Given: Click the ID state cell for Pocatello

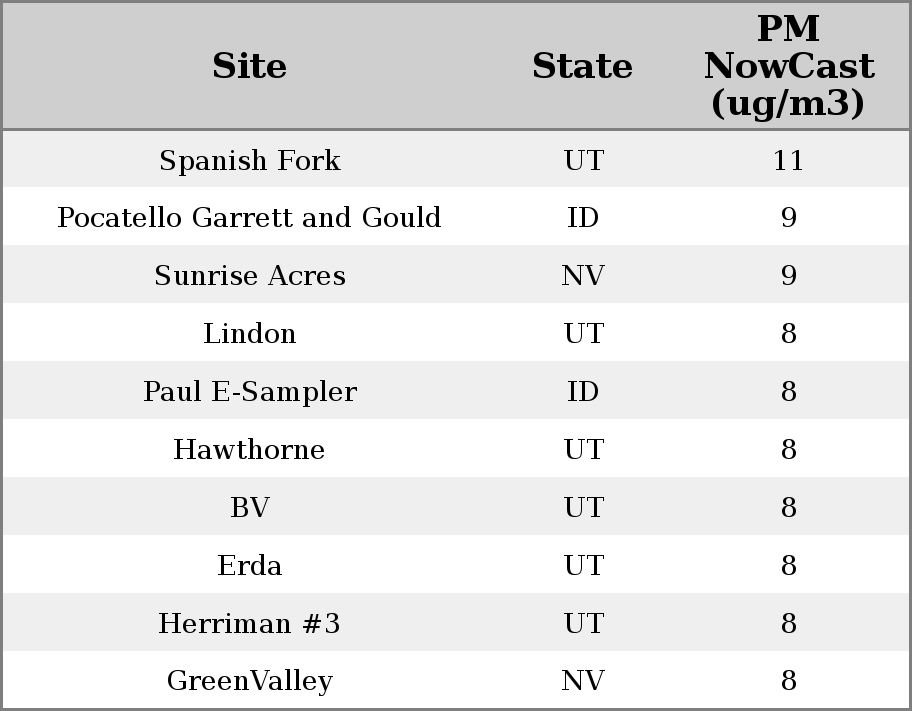Looking at the screenshot, I should 583,218.
